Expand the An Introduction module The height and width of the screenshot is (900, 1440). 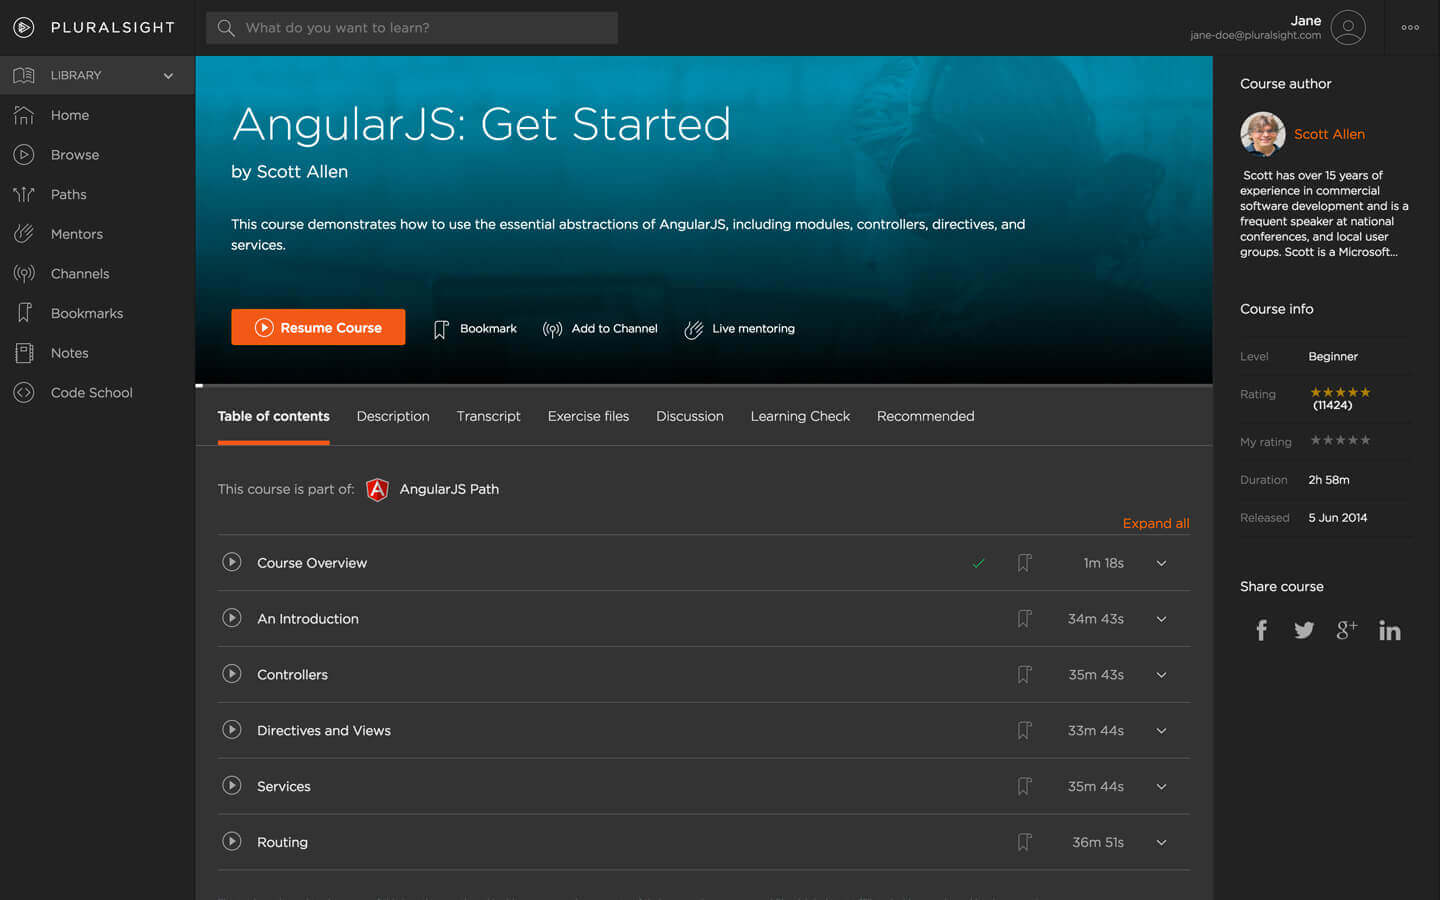click(x=1161, y=619)
